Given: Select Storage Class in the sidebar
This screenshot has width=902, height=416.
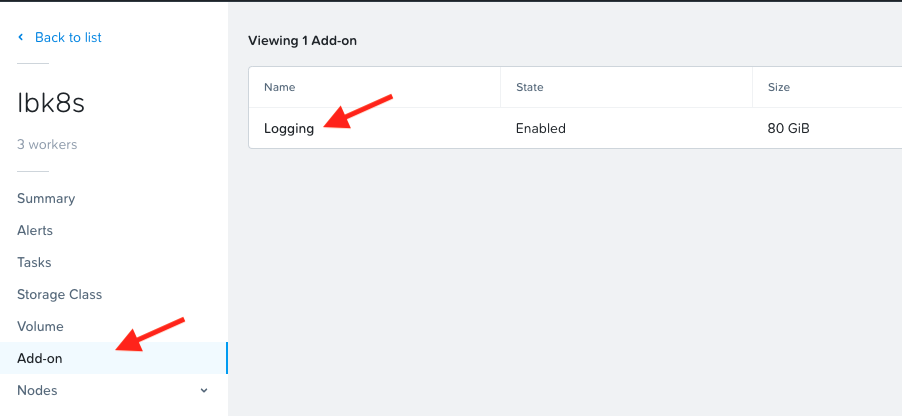Looking at the screenshot, I should click(x=59, y=294).
